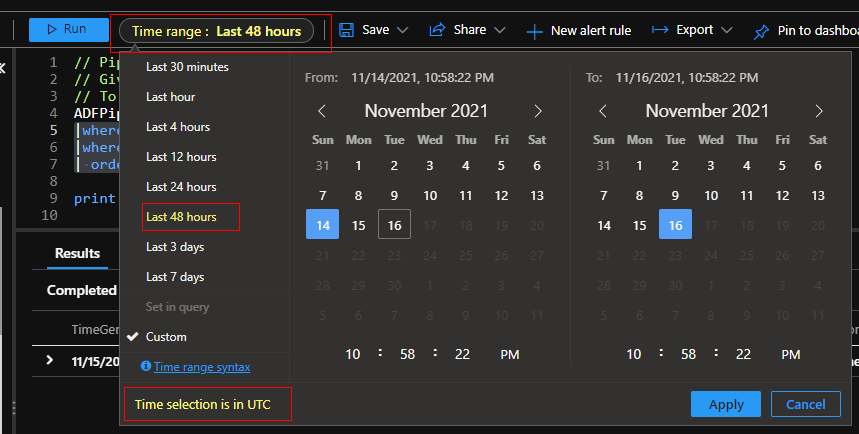Click the Pin to dashboard pin icon
Screen dimensions: 859x434
[761, 32]
